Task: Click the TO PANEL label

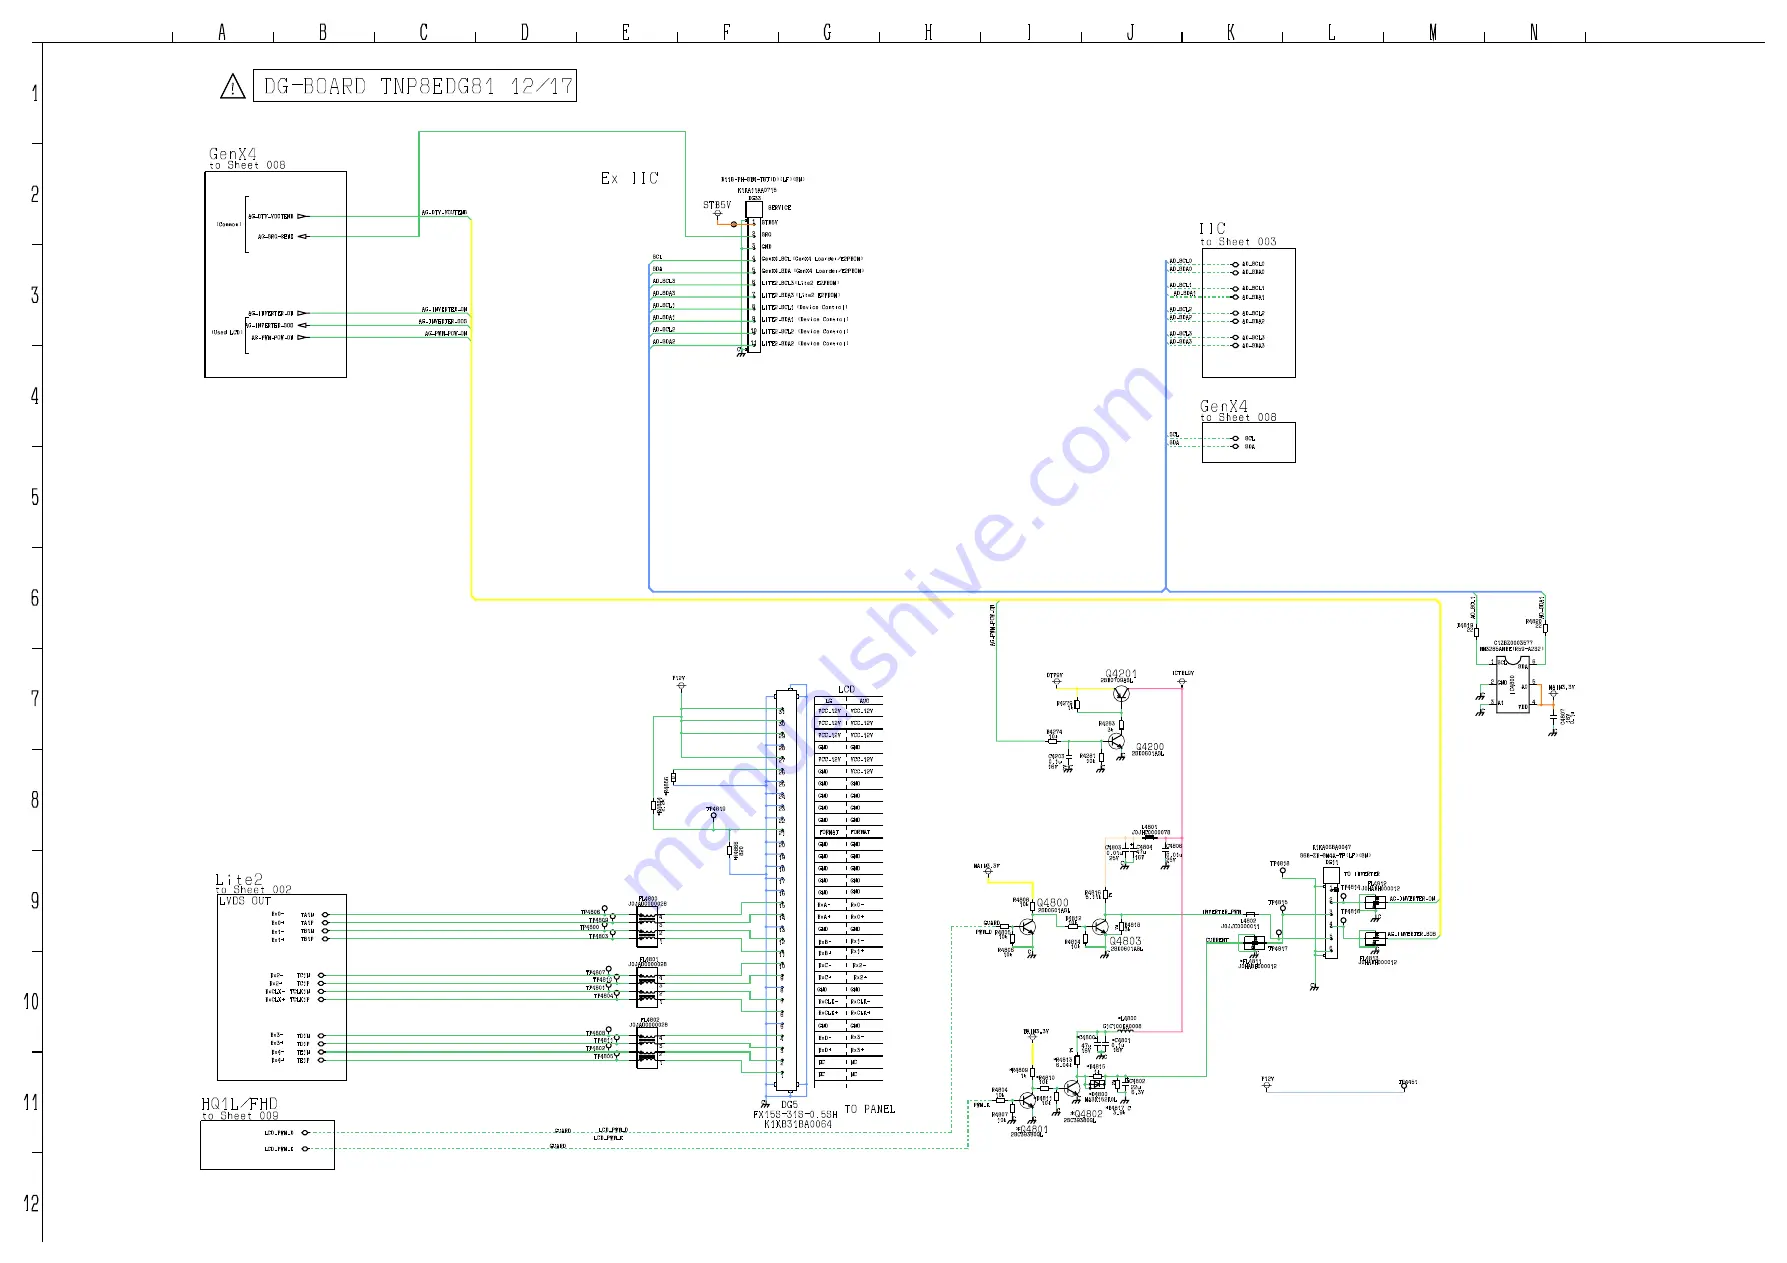Action: [x=870, y=1109]
